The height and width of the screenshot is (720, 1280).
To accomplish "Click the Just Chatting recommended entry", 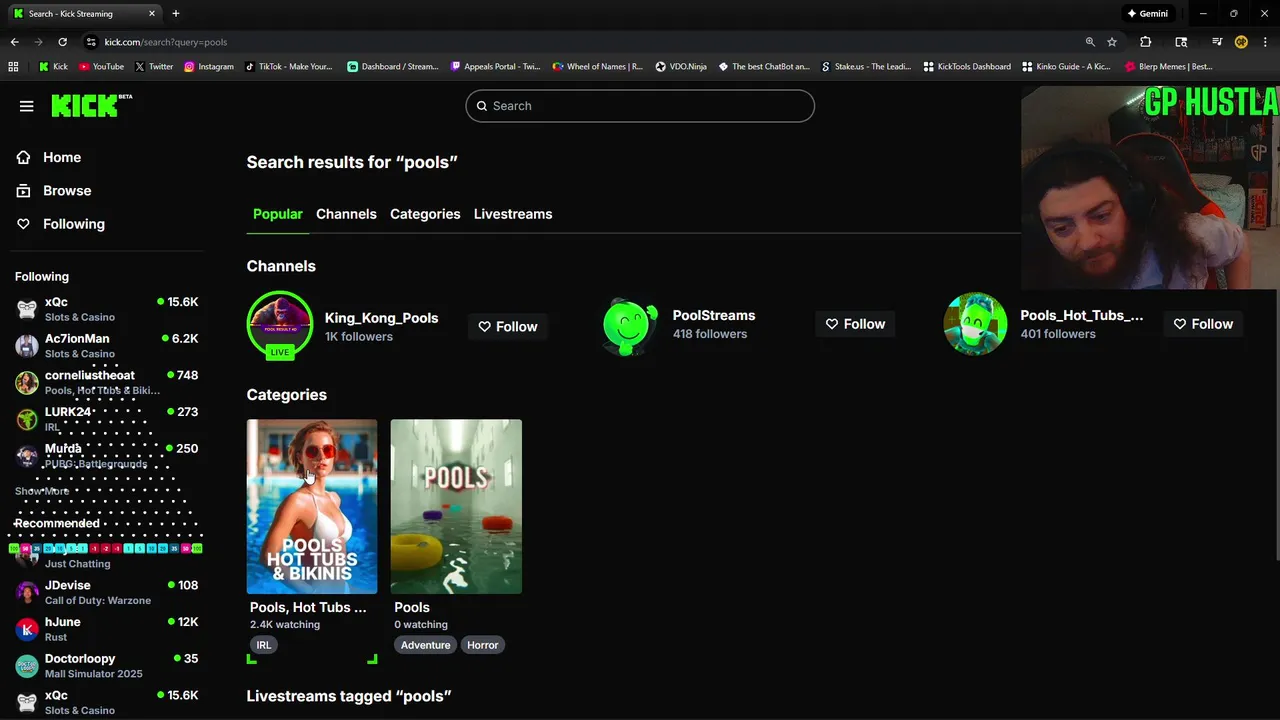I will coord(107,557).
